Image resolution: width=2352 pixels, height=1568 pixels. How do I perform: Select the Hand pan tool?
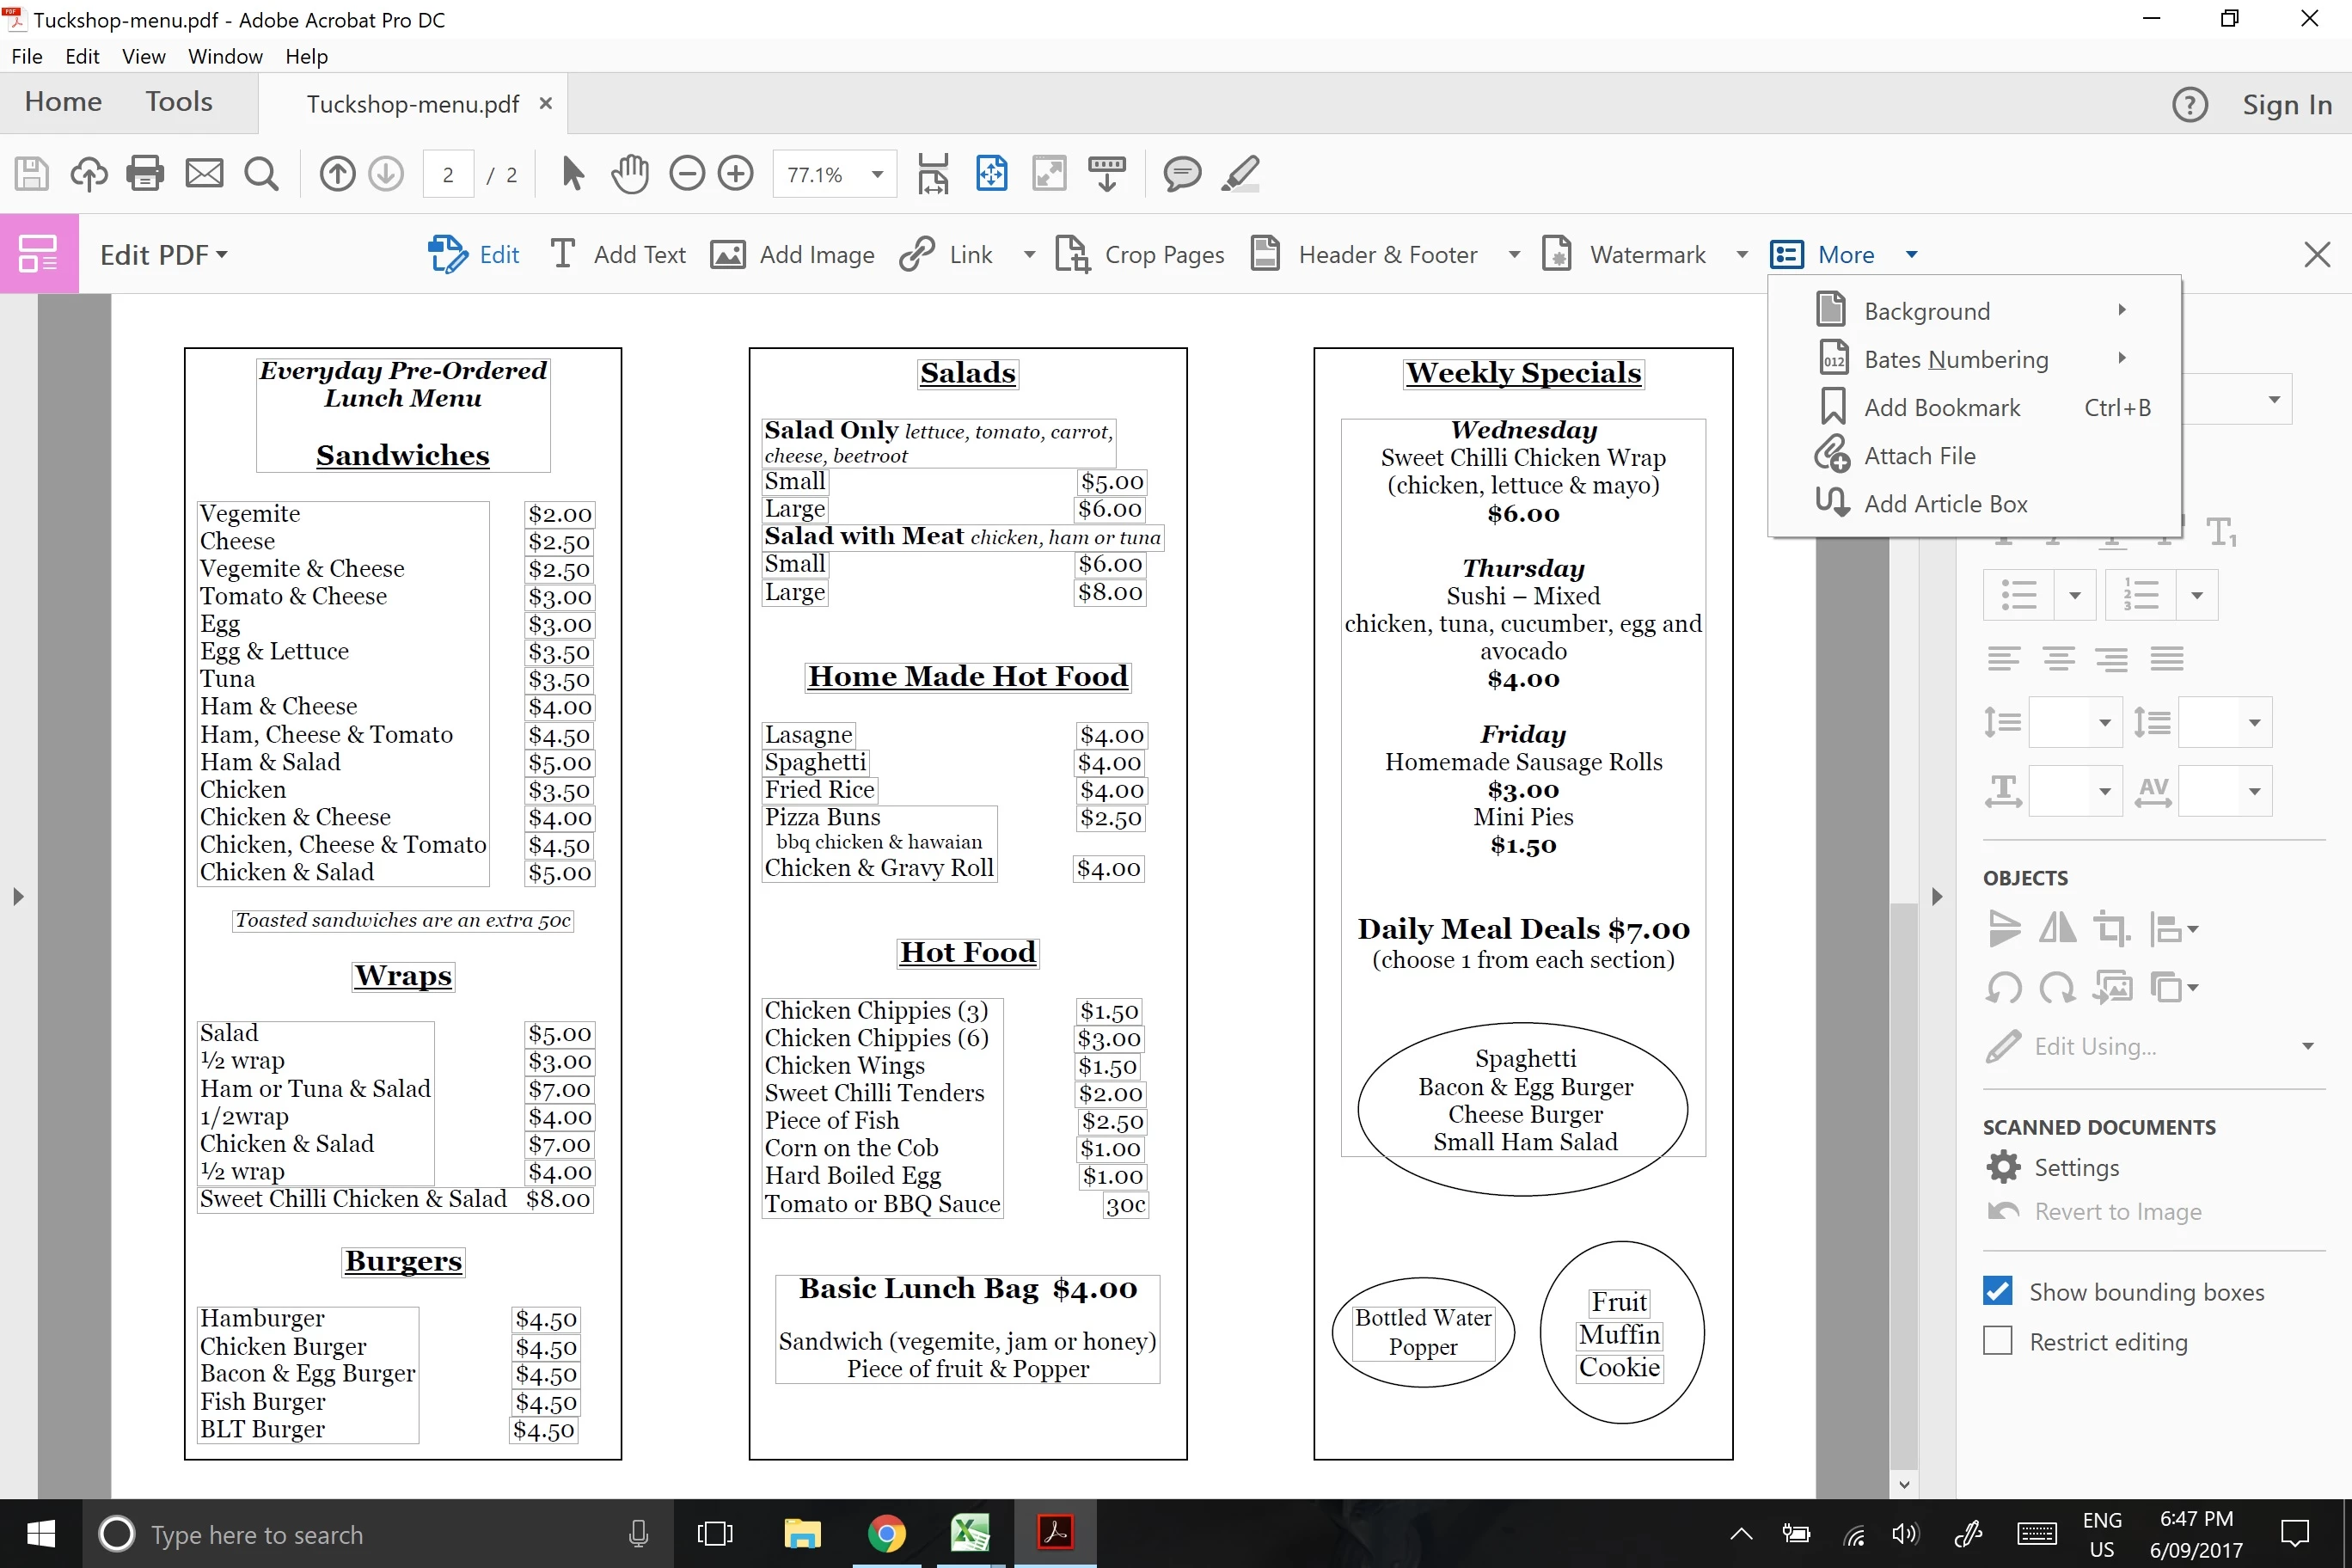(630, 174)
